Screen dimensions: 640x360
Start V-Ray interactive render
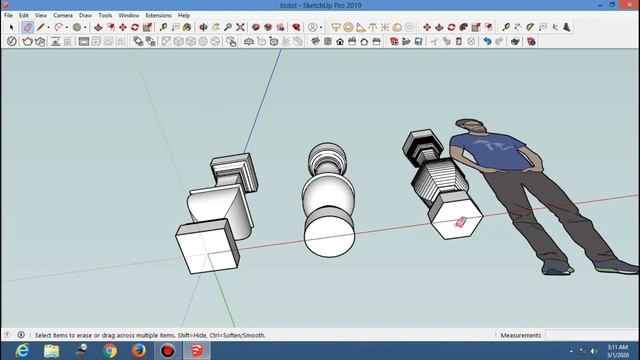point(40,41)
